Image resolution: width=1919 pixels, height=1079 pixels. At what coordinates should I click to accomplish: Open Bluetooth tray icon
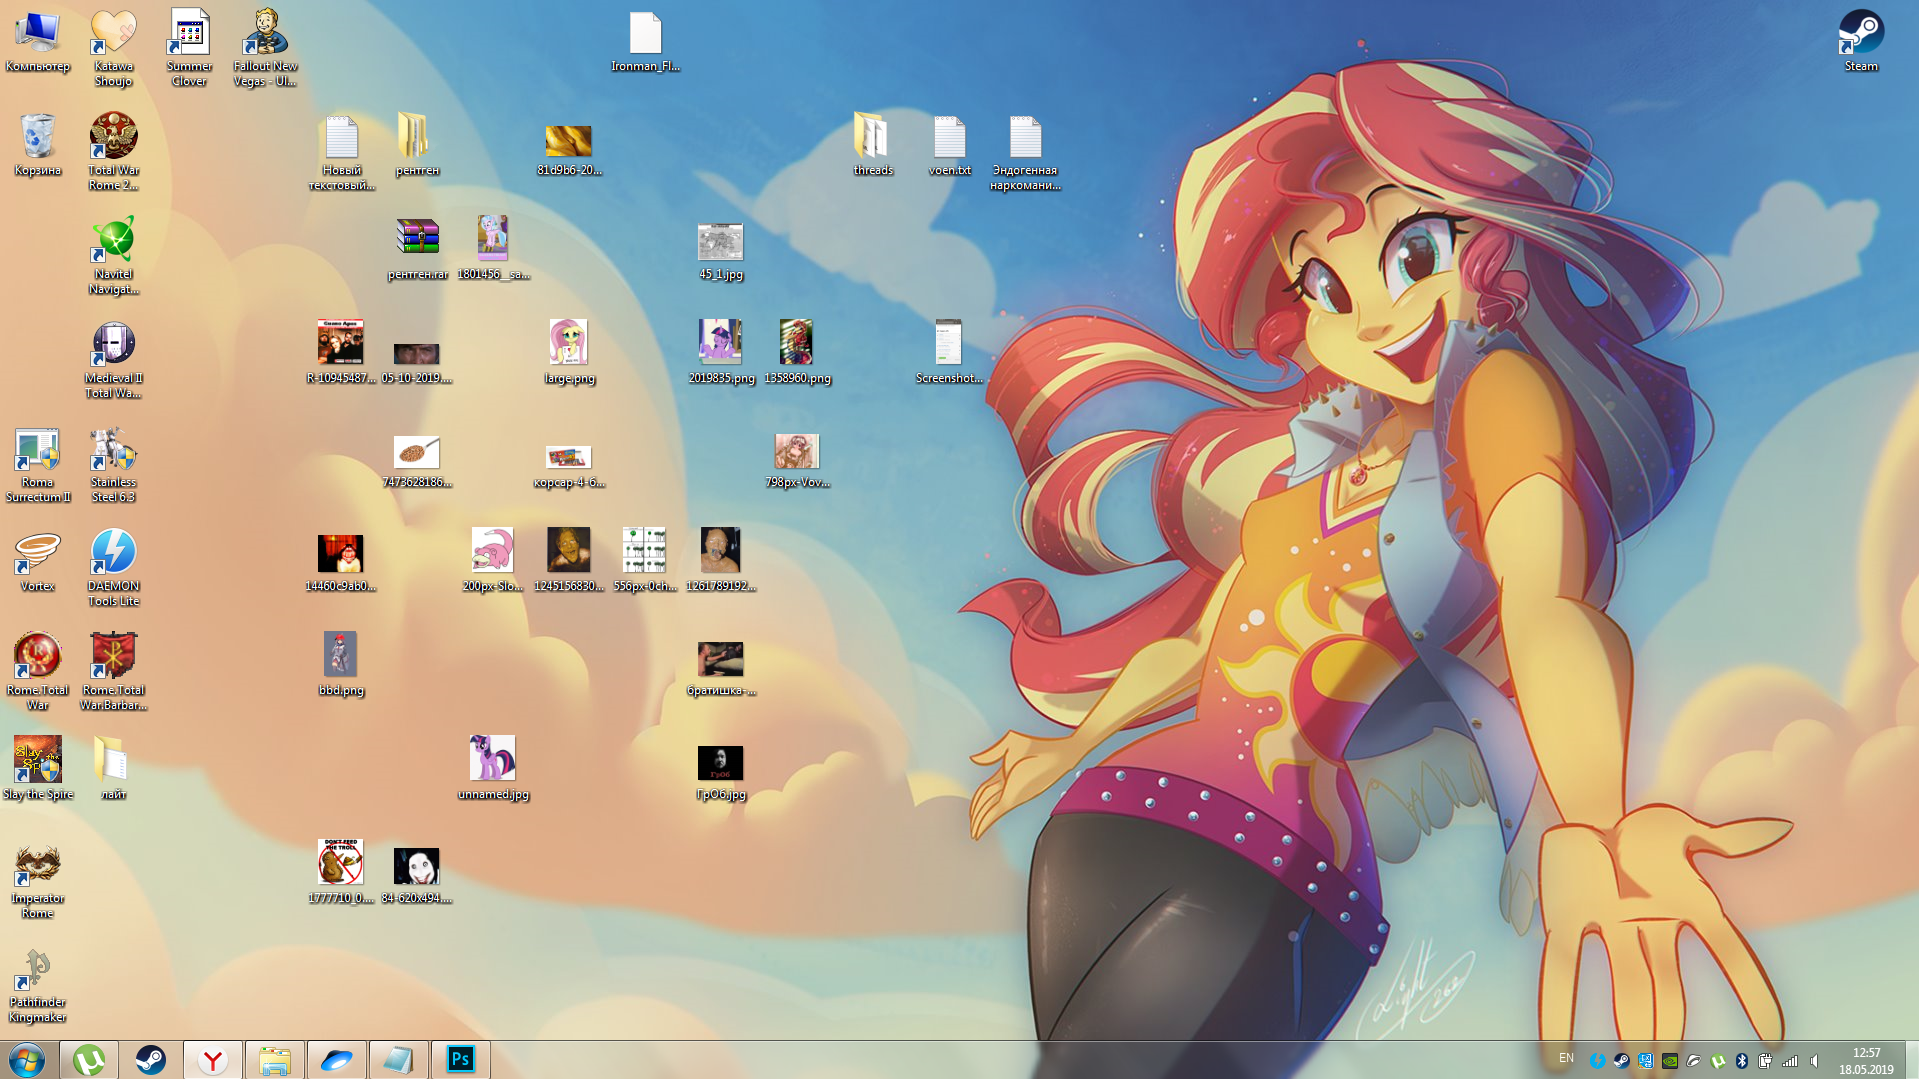pos(1742,1061)
